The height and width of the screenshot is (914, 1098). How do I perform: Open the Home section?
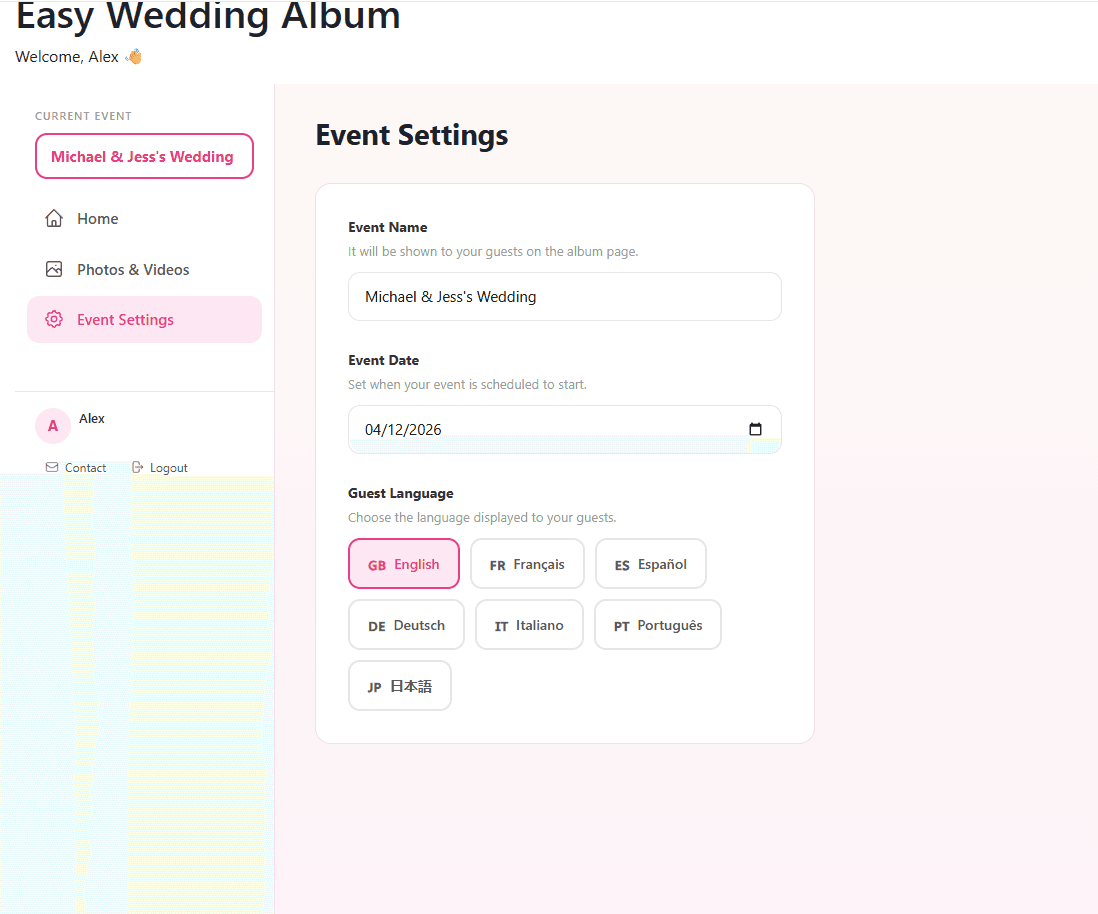click(98, 218)
